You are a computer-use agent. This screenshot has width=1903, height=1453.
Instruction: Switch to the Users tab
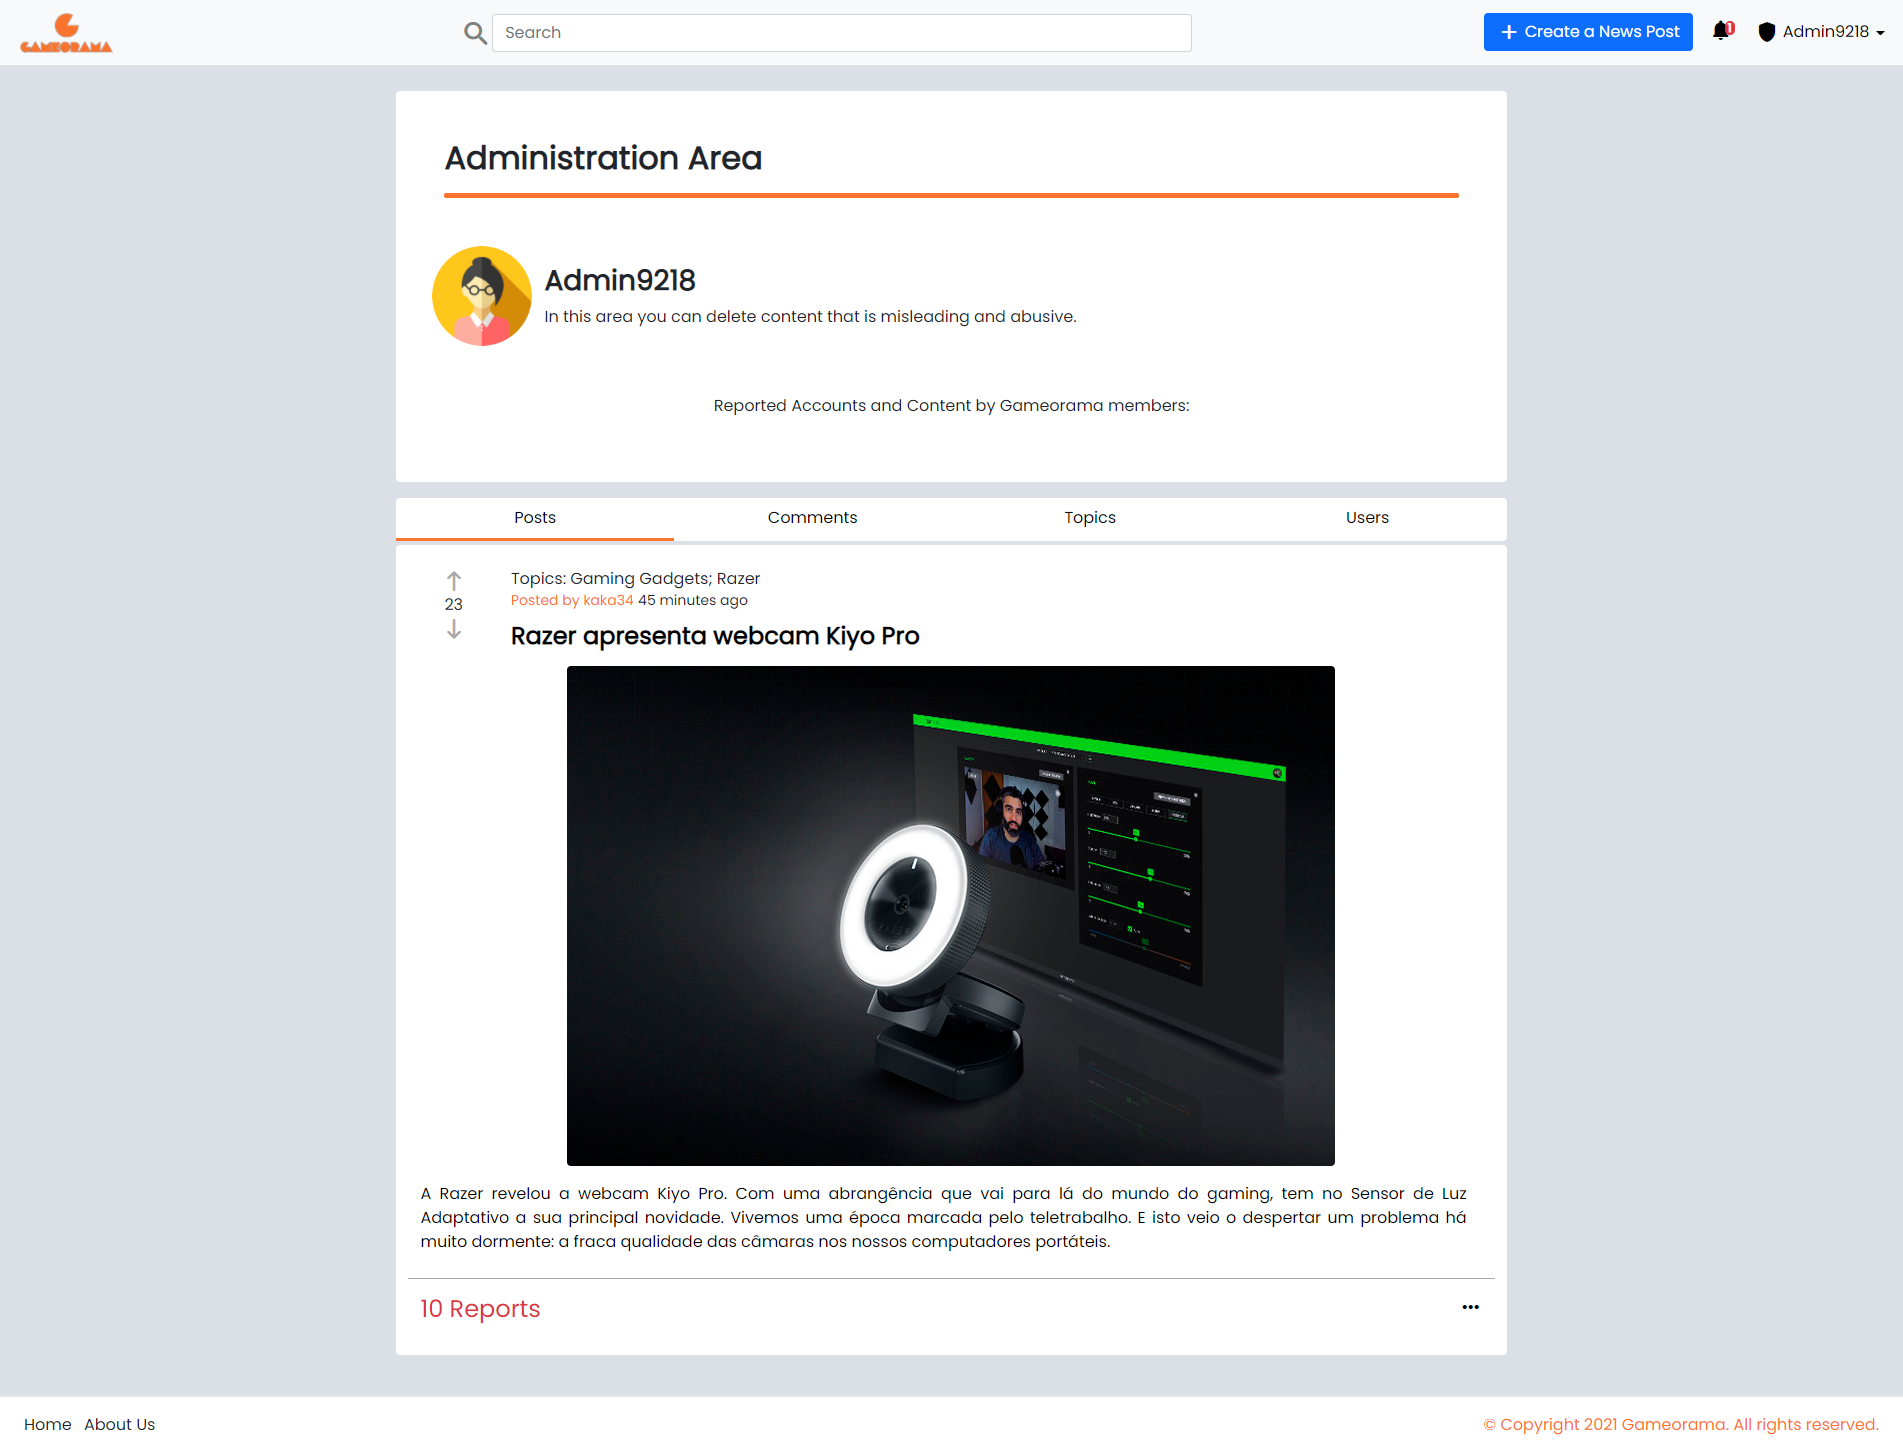1367,518
